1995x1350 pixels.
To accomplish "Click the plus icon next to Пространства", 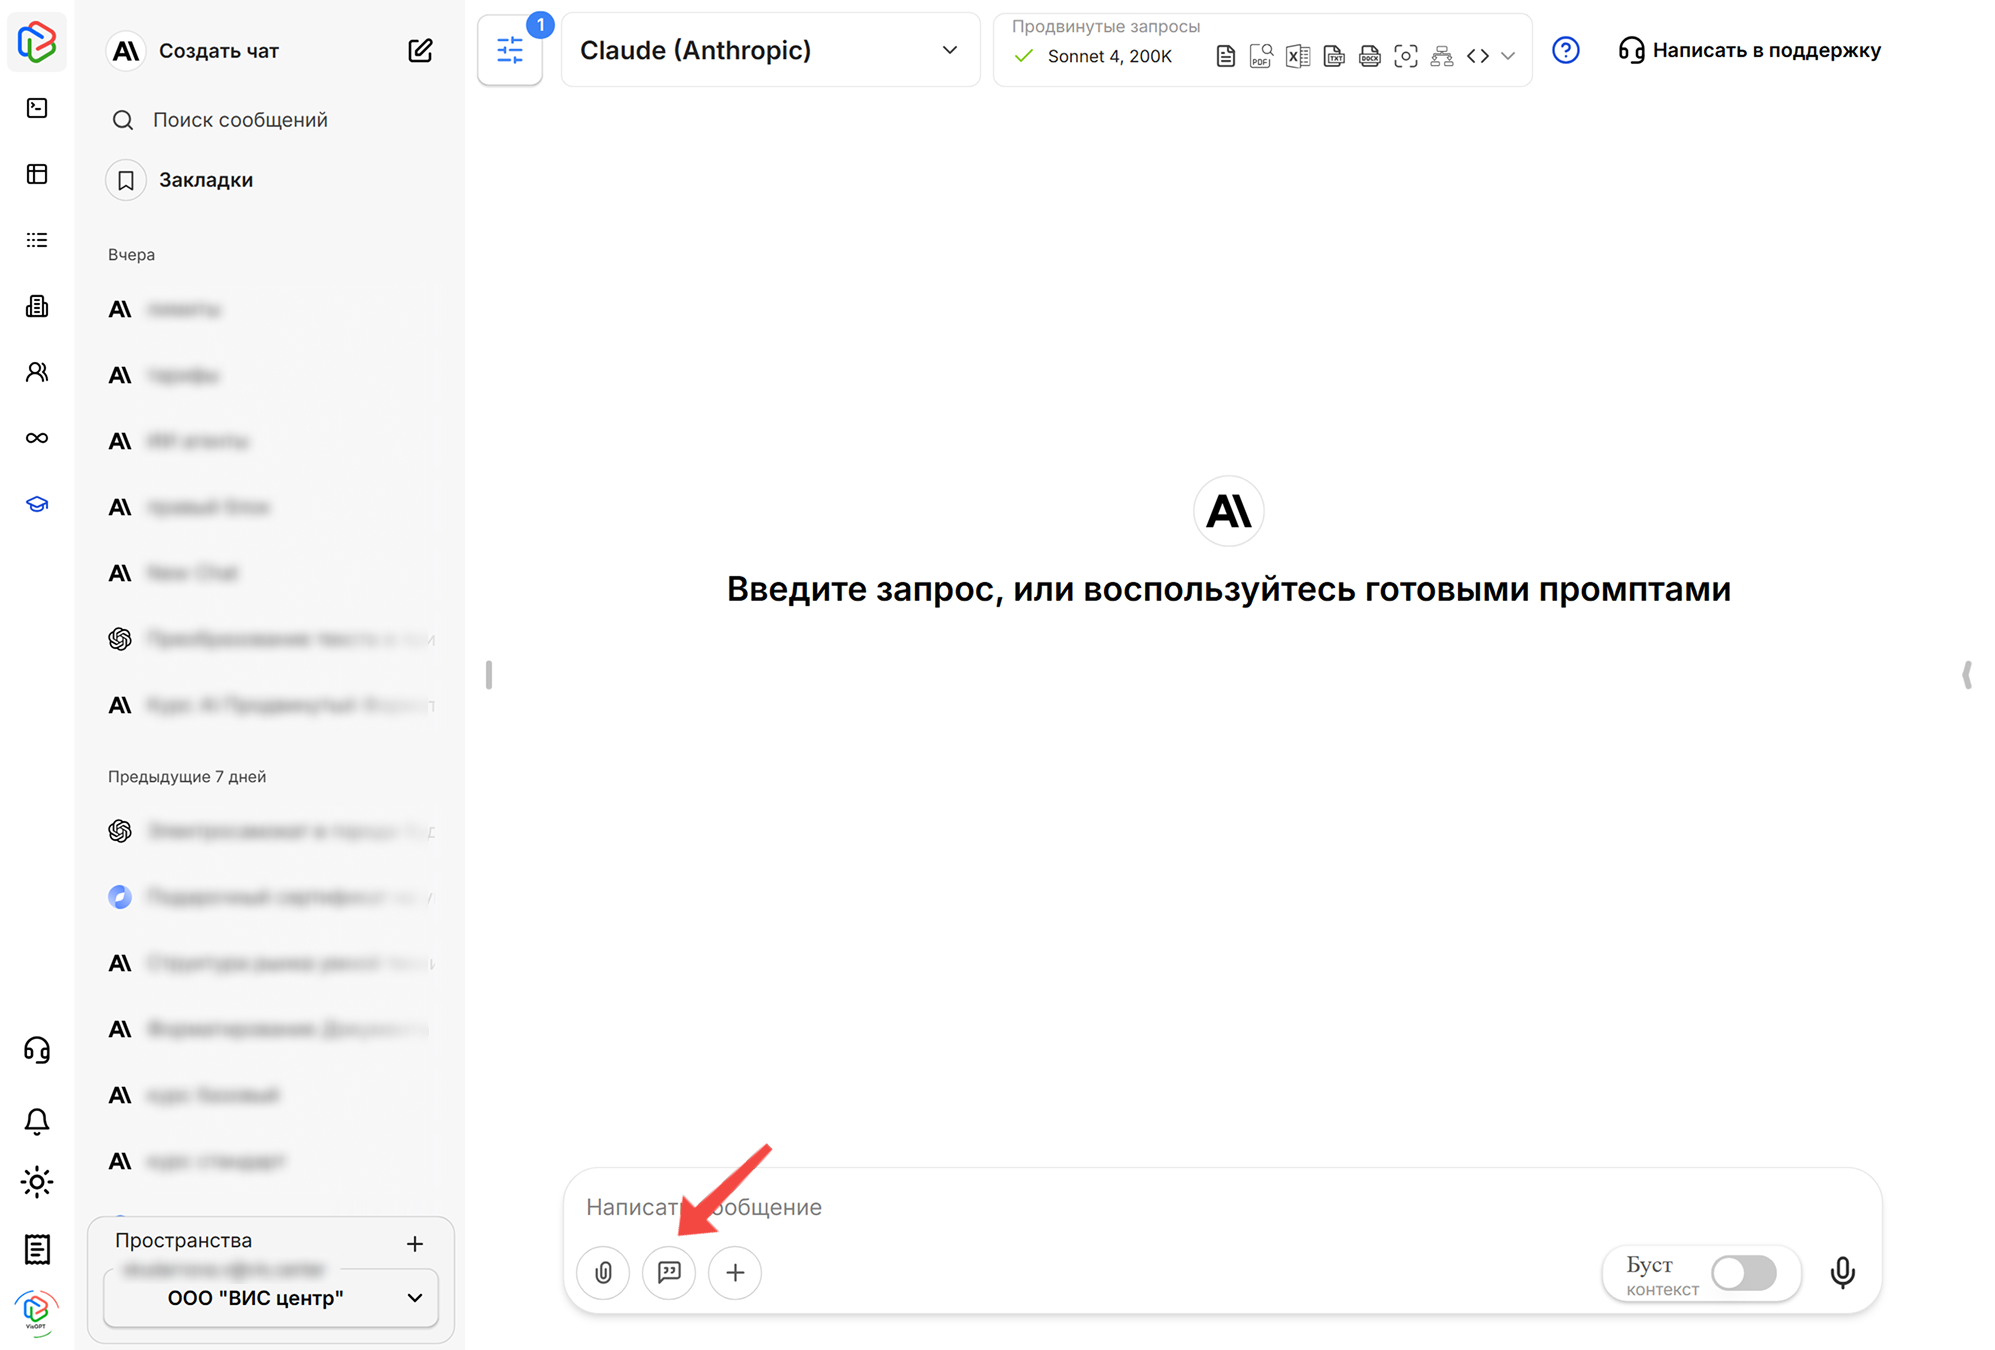I will click(415, 1244).
